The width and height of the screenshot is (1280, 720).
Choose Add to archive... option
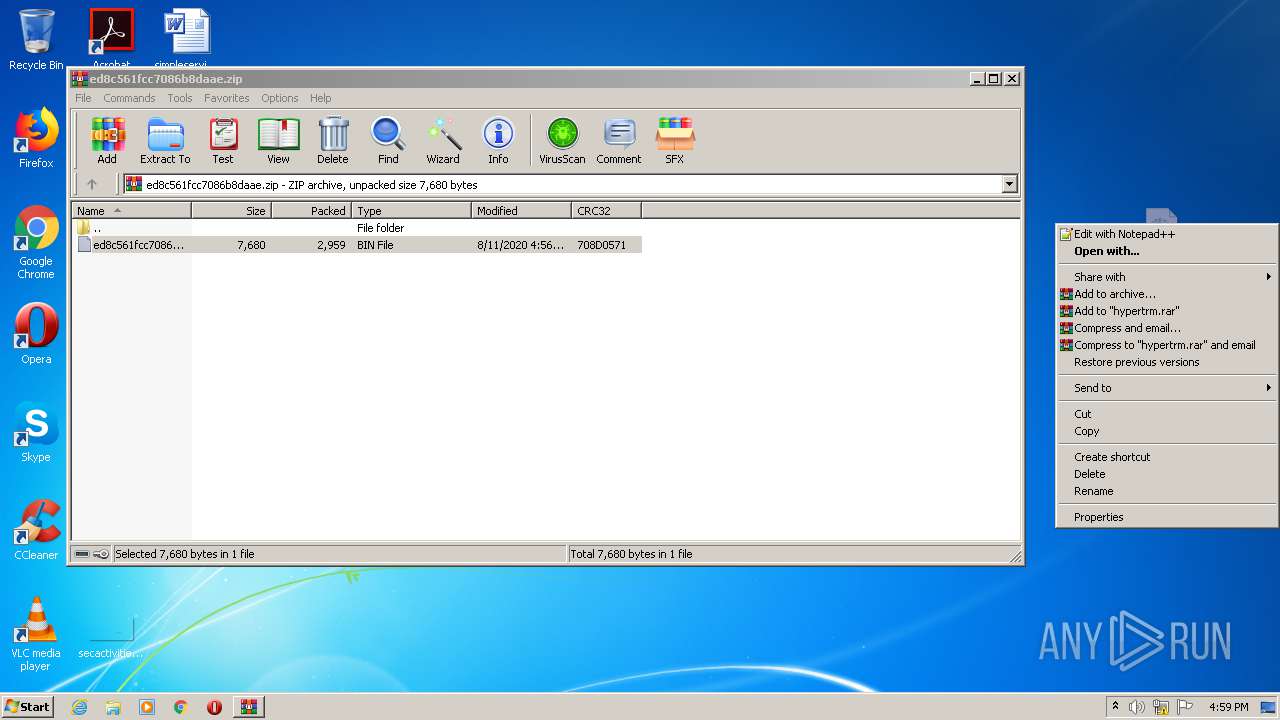pyautogui.click(x=1167, y=294)
